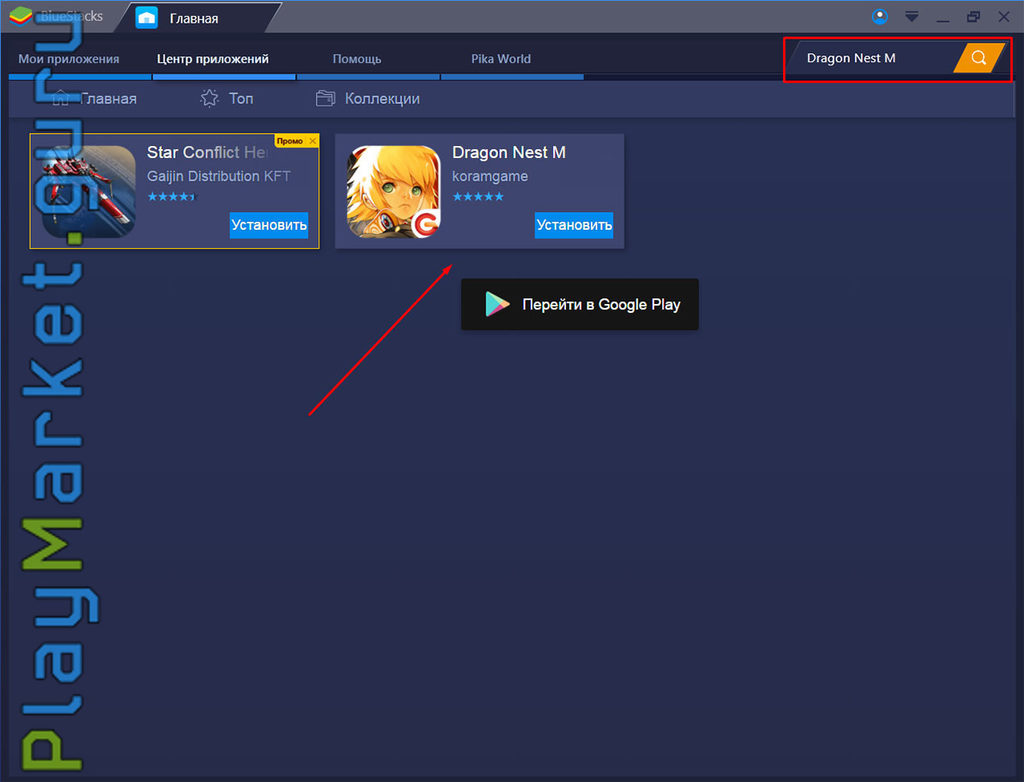Open the Помощь tab

[357, 59]
